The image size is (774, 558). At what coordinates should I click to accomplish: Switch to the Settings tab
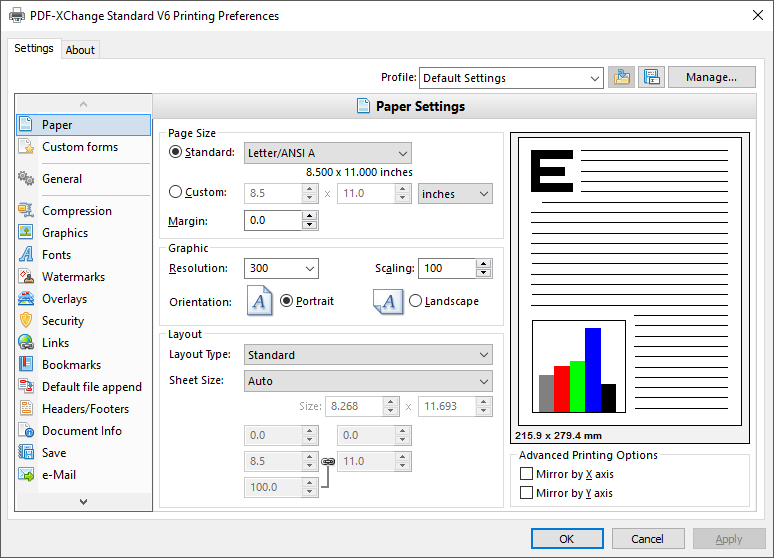coord(34,48)
